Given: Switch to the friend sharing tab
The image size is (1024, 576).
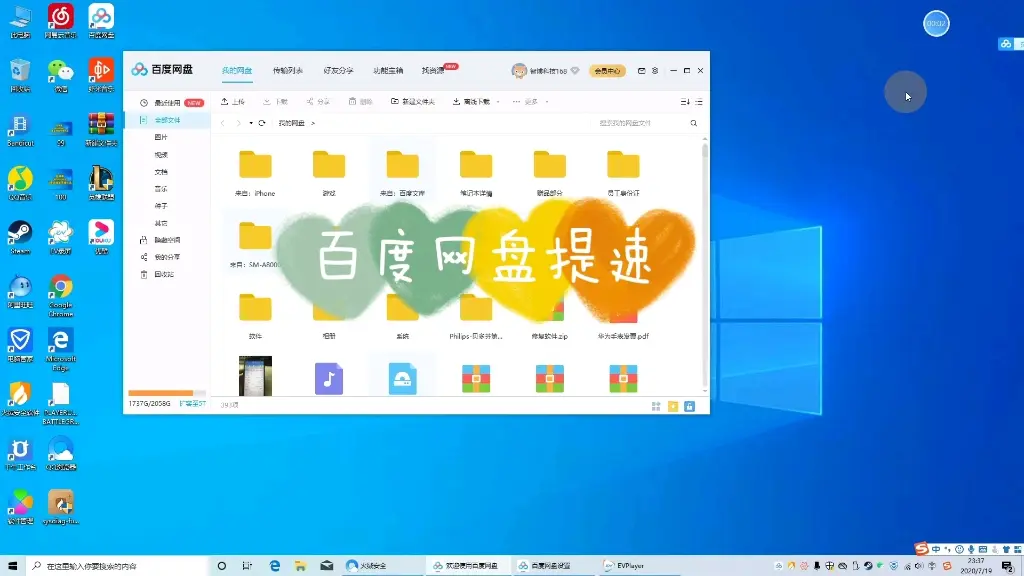Looking at the screenshot, I should (338, 71).
